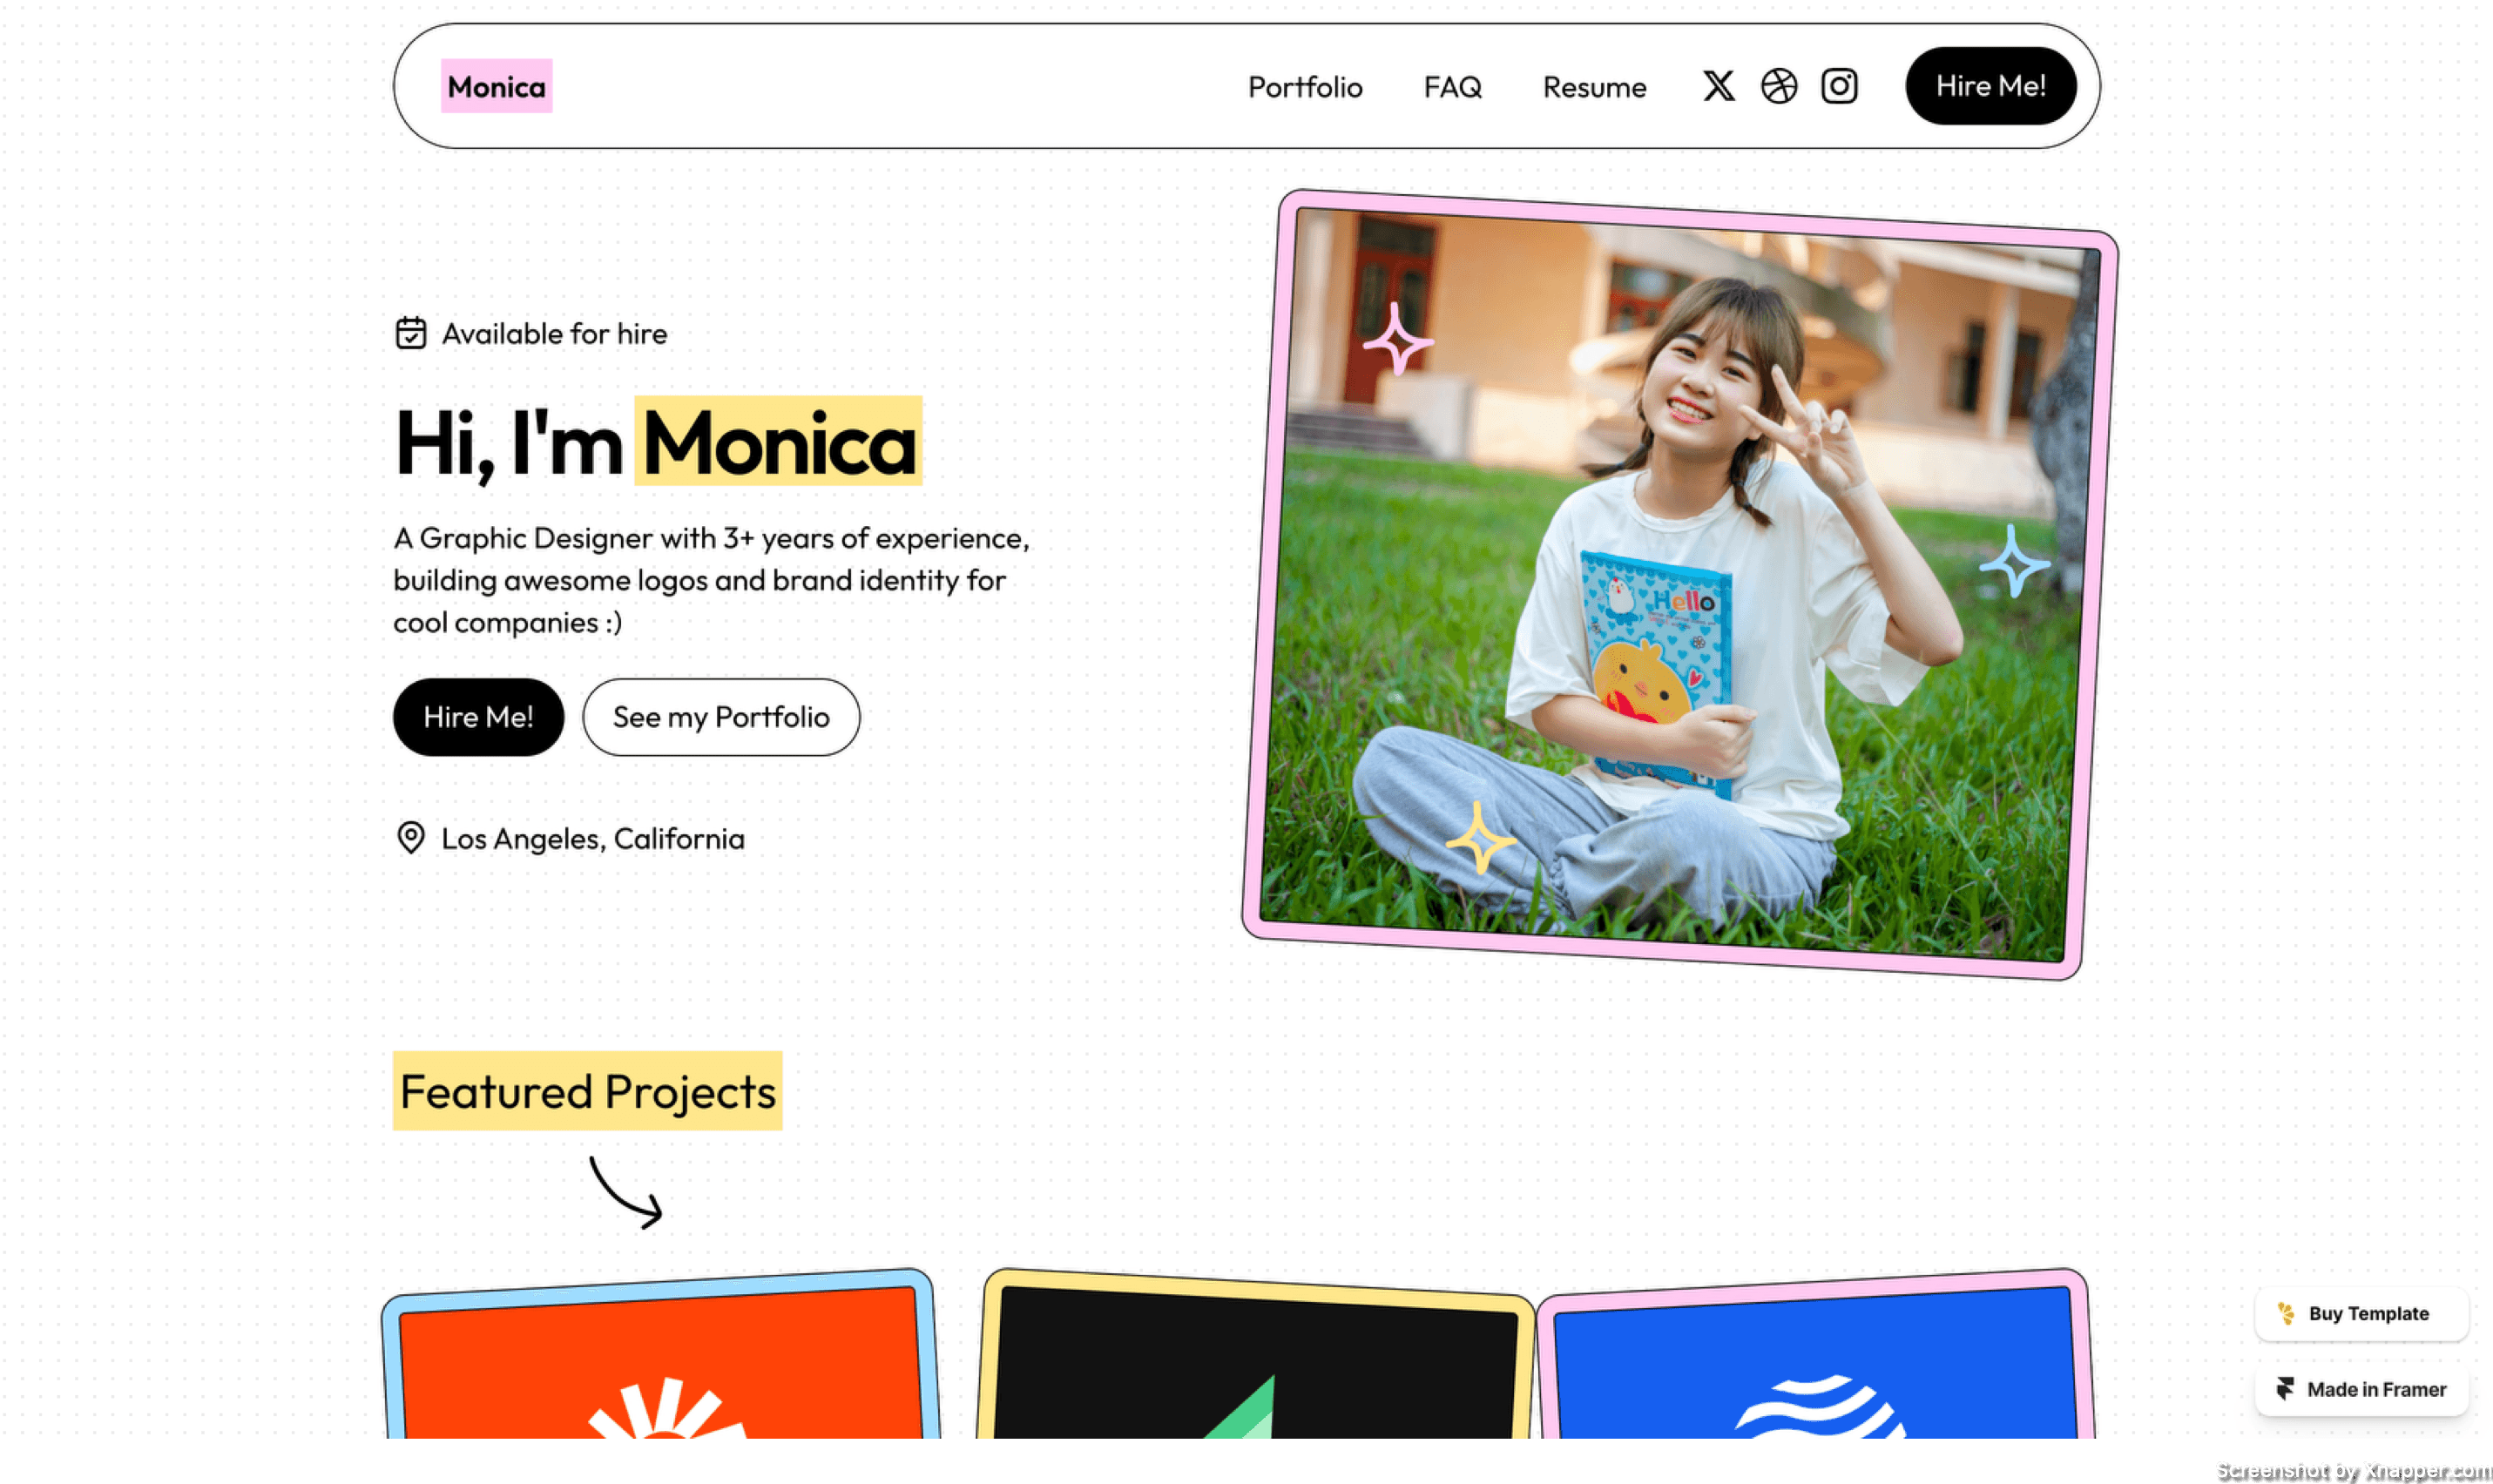Click Buy Template badge
This screenshot has width=2493, height=1484.
(x=2366, y=1314)
